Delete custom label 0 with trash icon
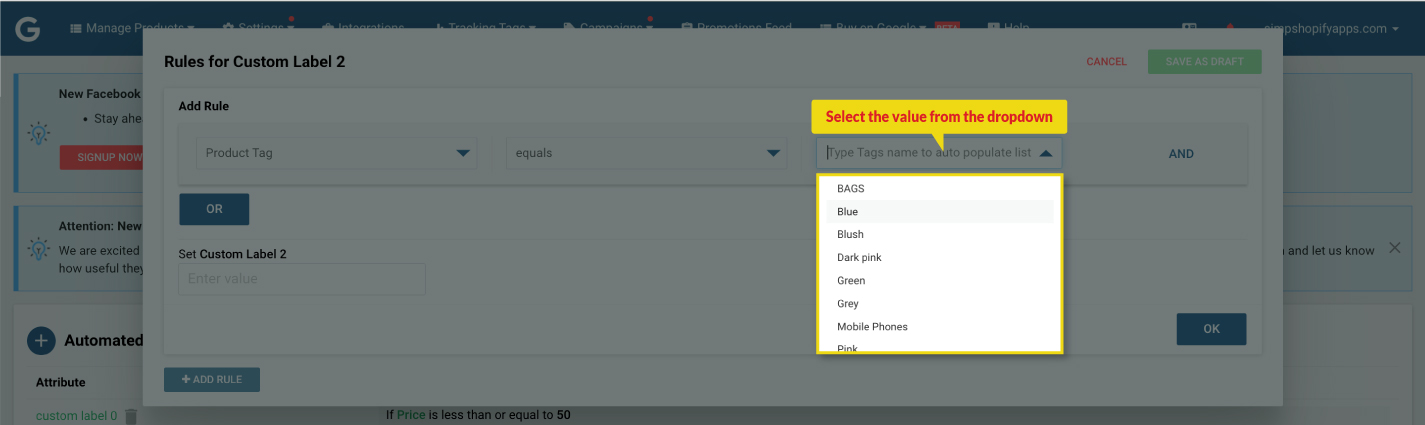Viewport: 1425px width, 425px height. coord(130,416)
